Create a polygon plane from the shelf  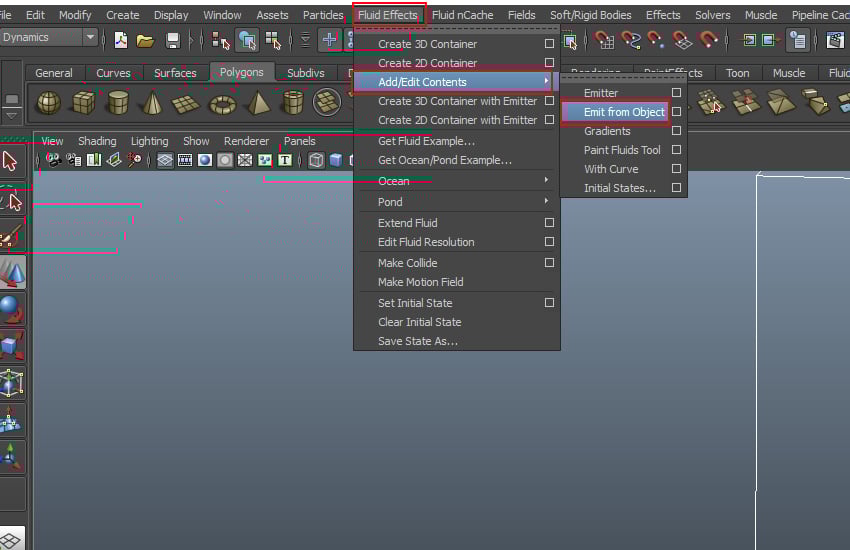click(186, 103)
